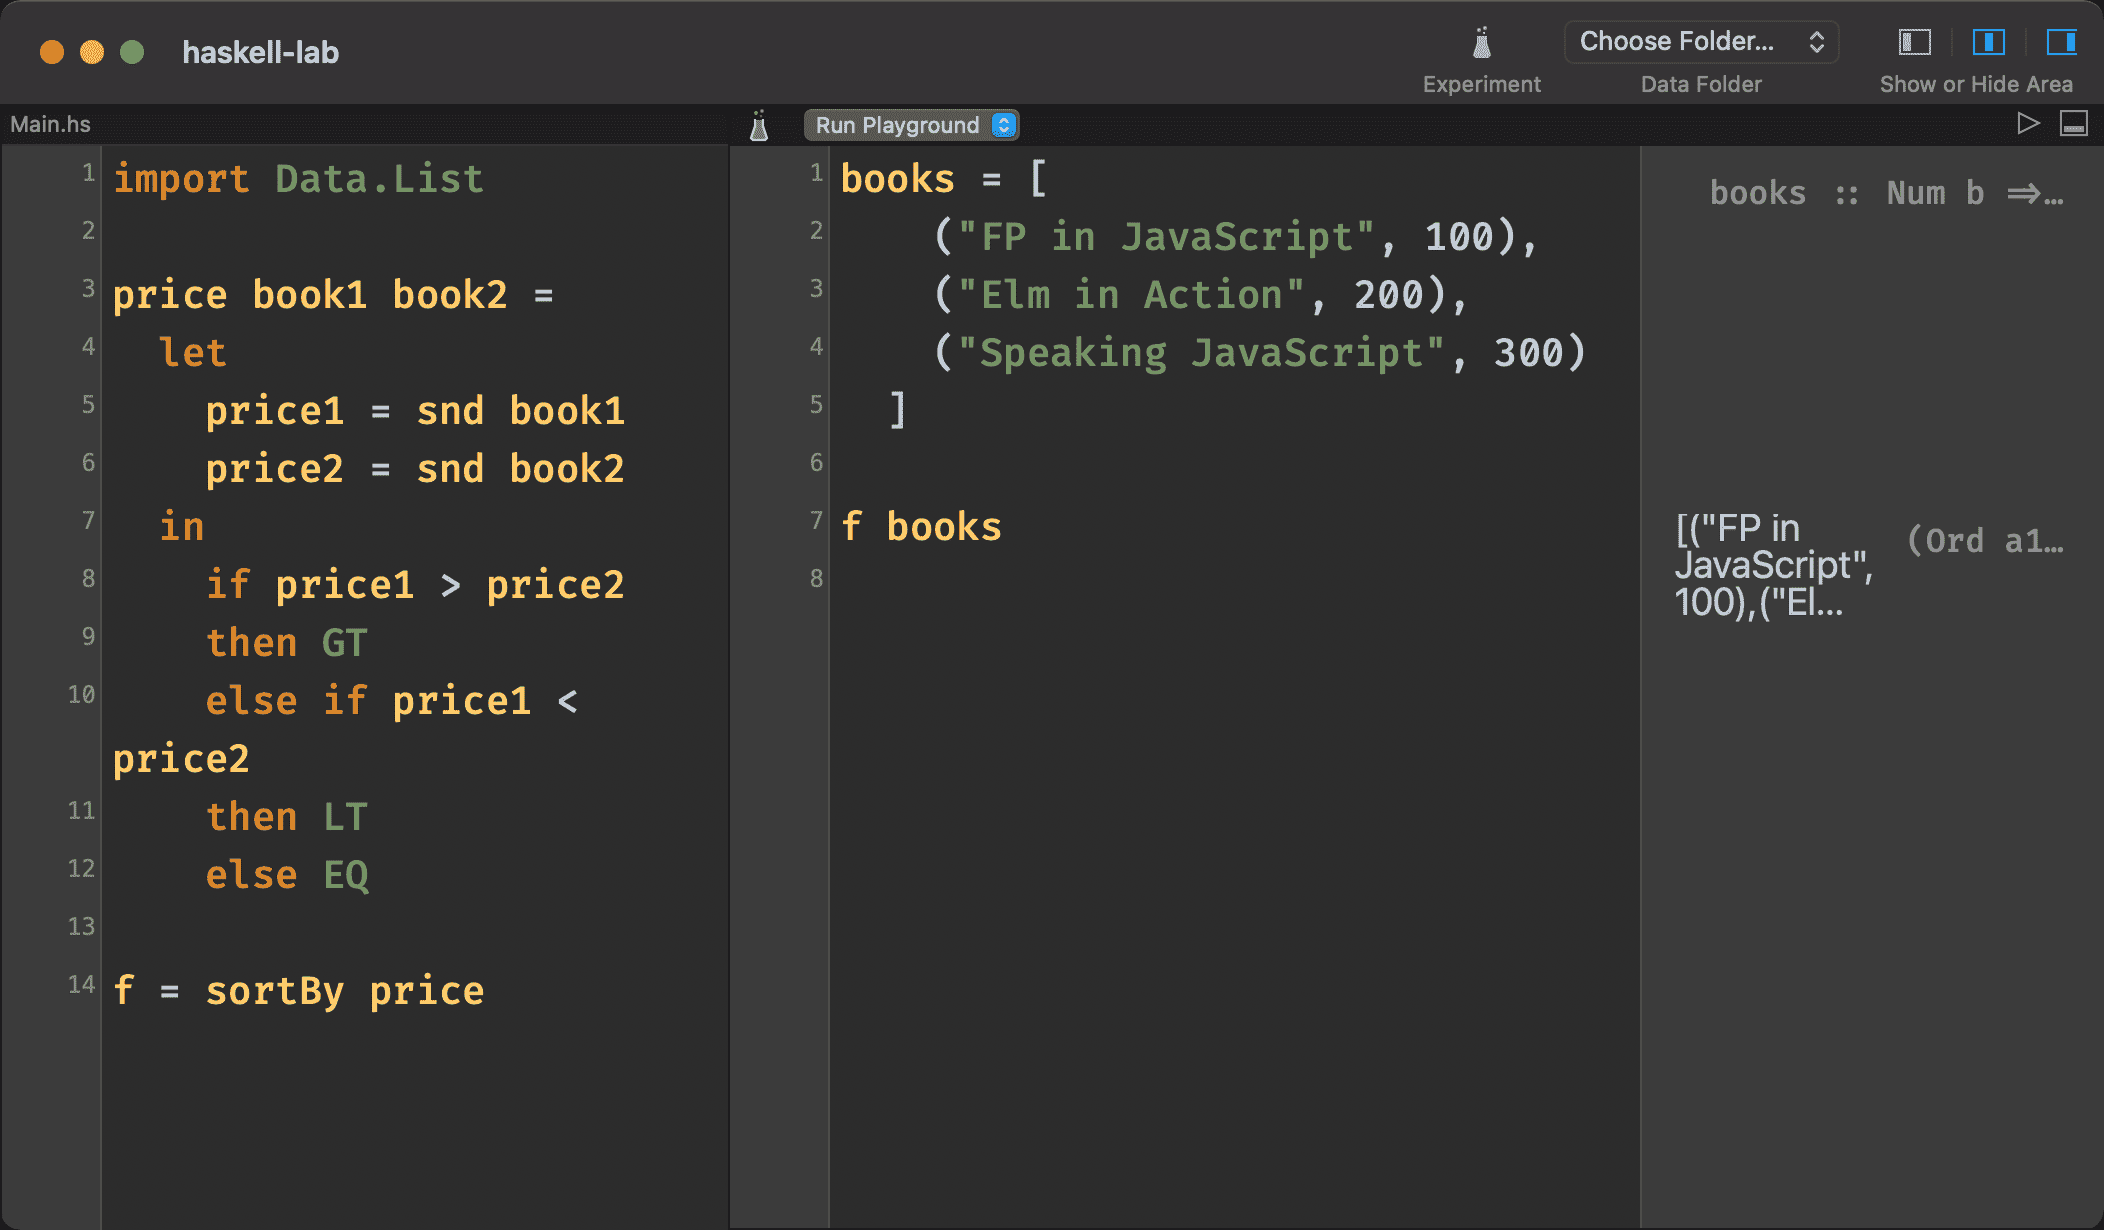Click the 'import Data.List' line
This screenshot has height=1230, width=2104.
(298, 179)
